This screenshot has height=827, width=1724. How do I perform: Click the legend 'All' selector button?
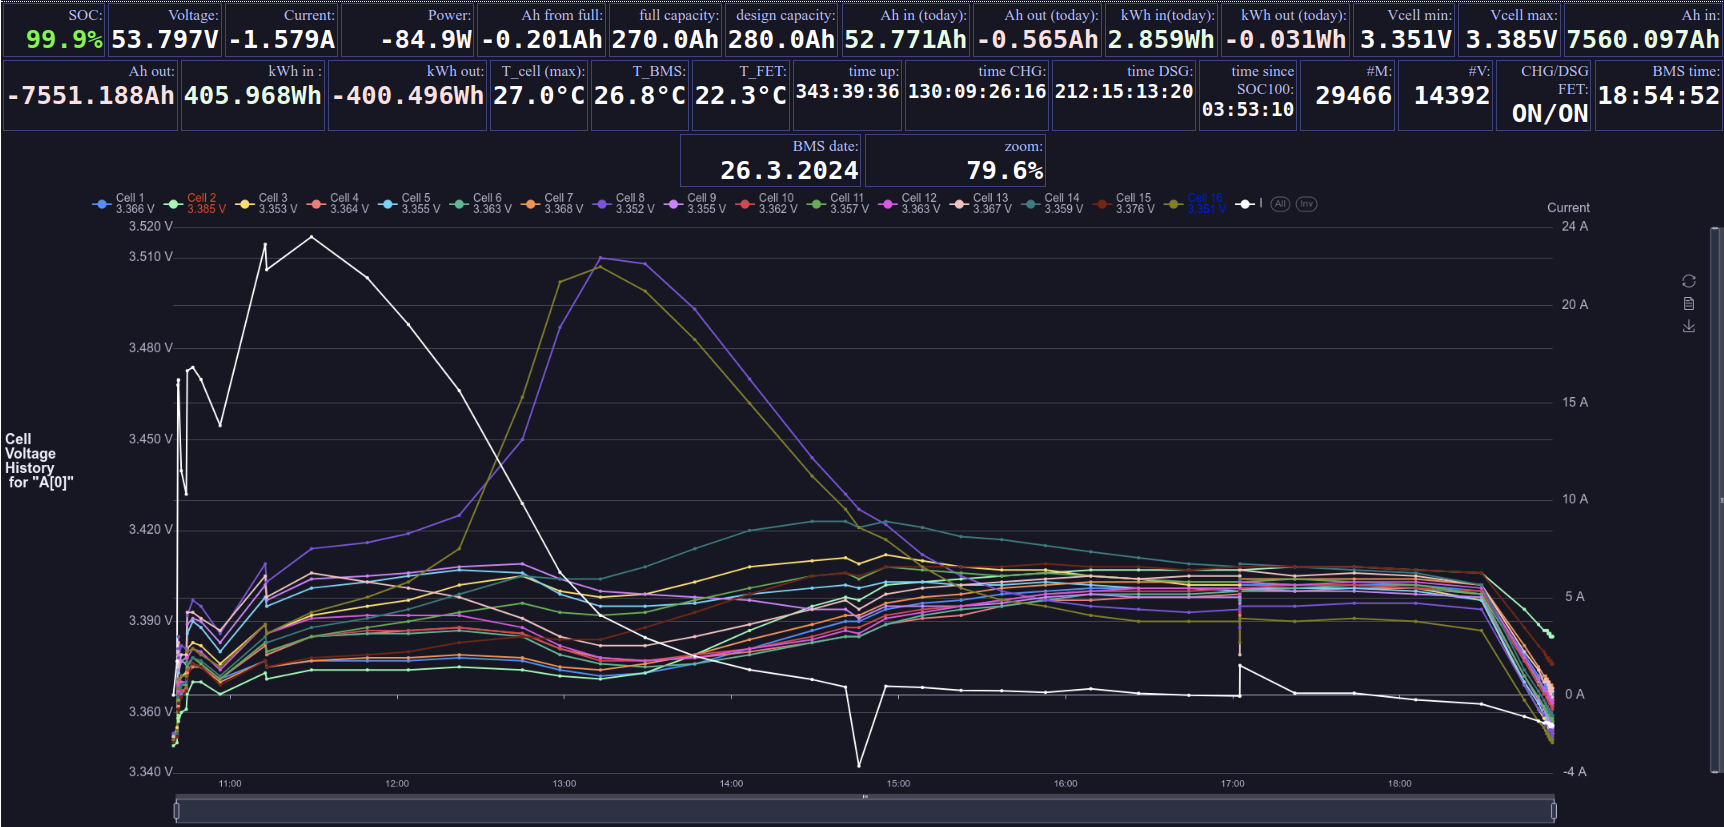click(1280, 204)
